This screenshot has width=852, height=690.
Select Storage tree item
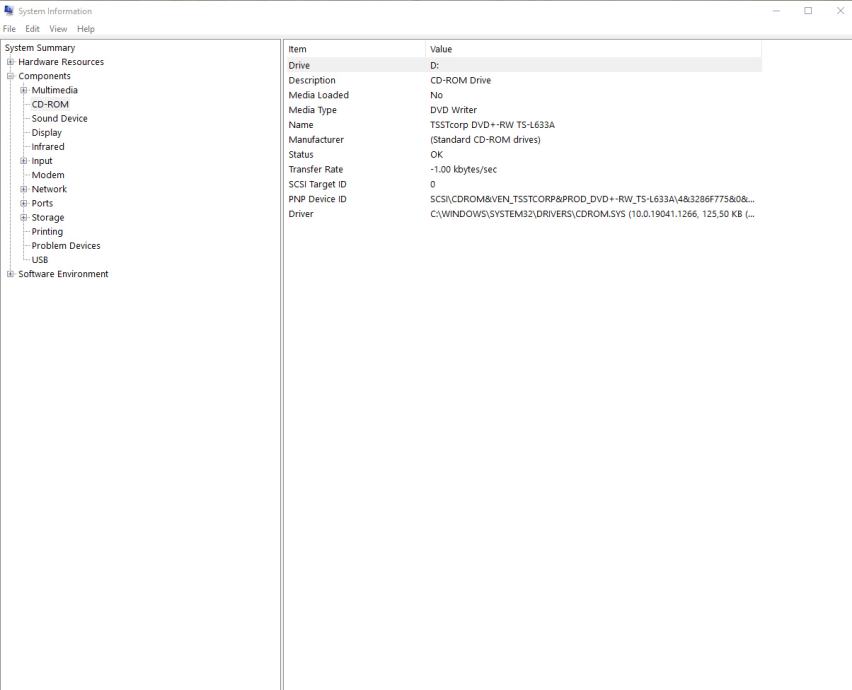(x=48, y=217)
